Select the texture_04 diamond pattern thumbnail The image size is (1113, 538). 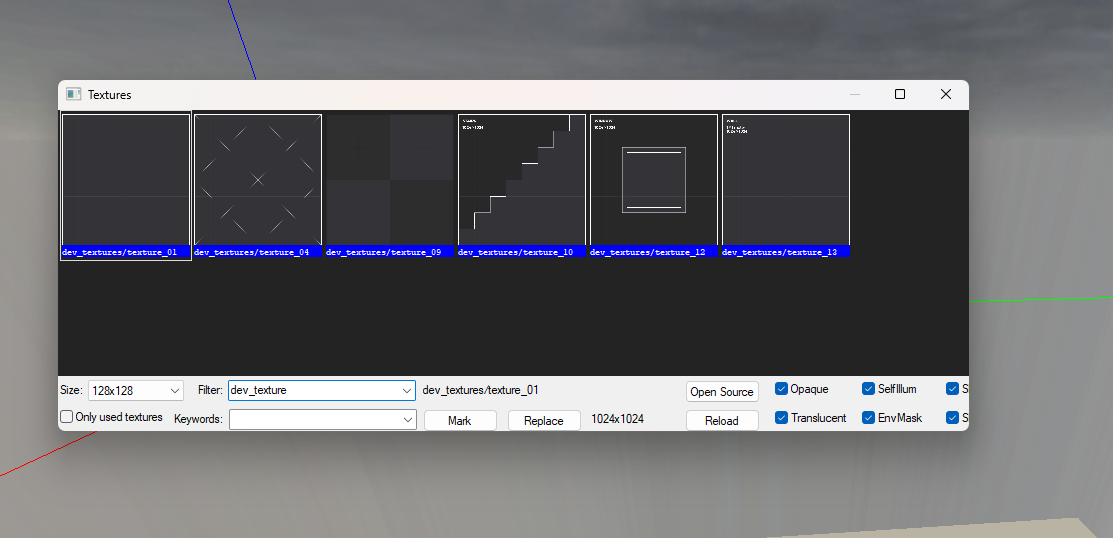258,179
